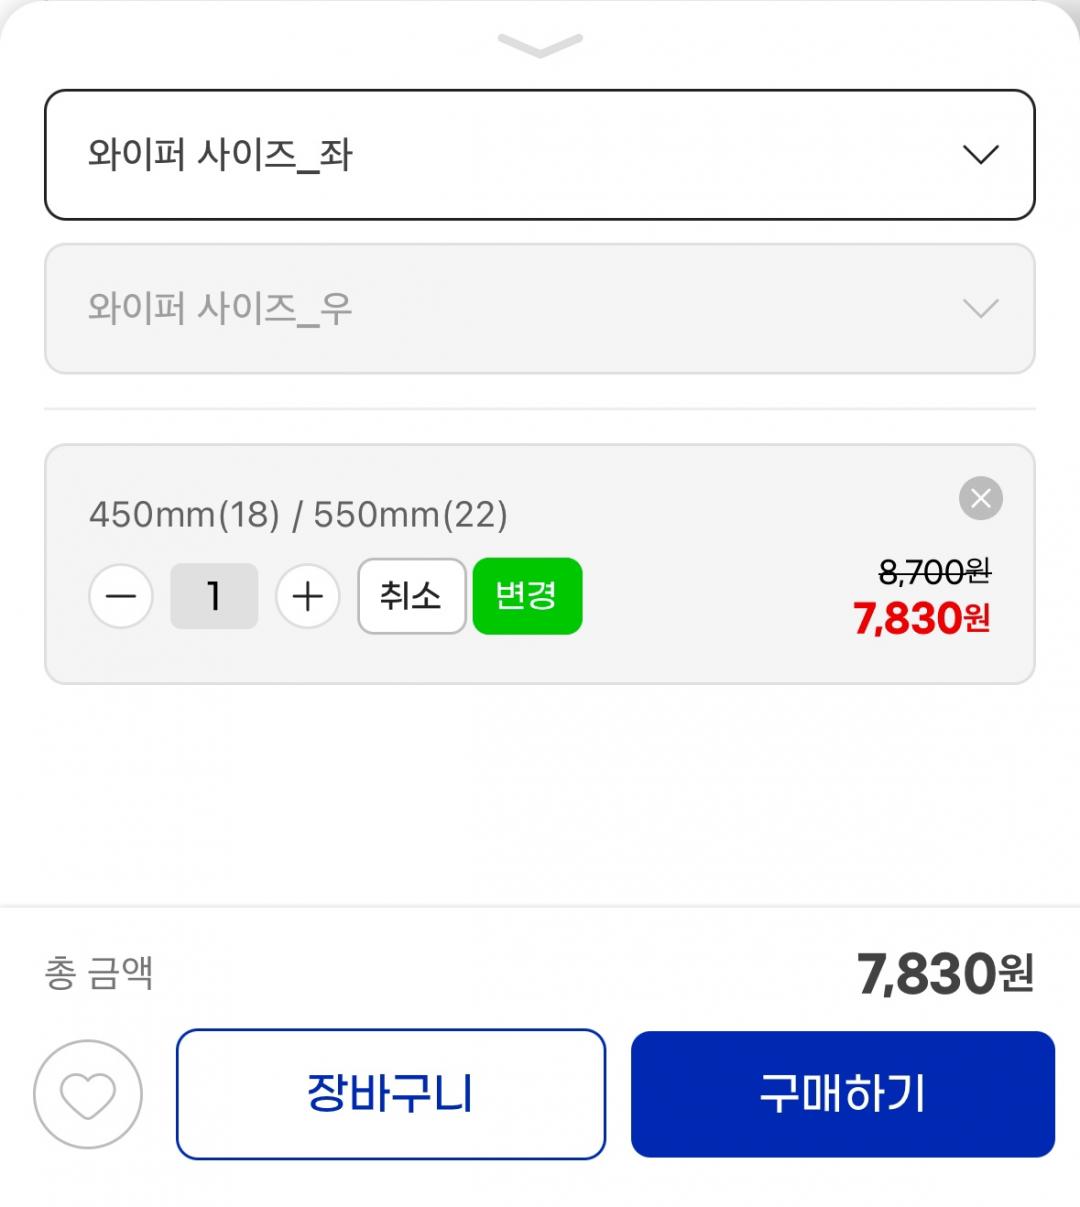1080x1207 pixels.
Task: Click the bold total 7,830원 amount
Action: point(945,973)
